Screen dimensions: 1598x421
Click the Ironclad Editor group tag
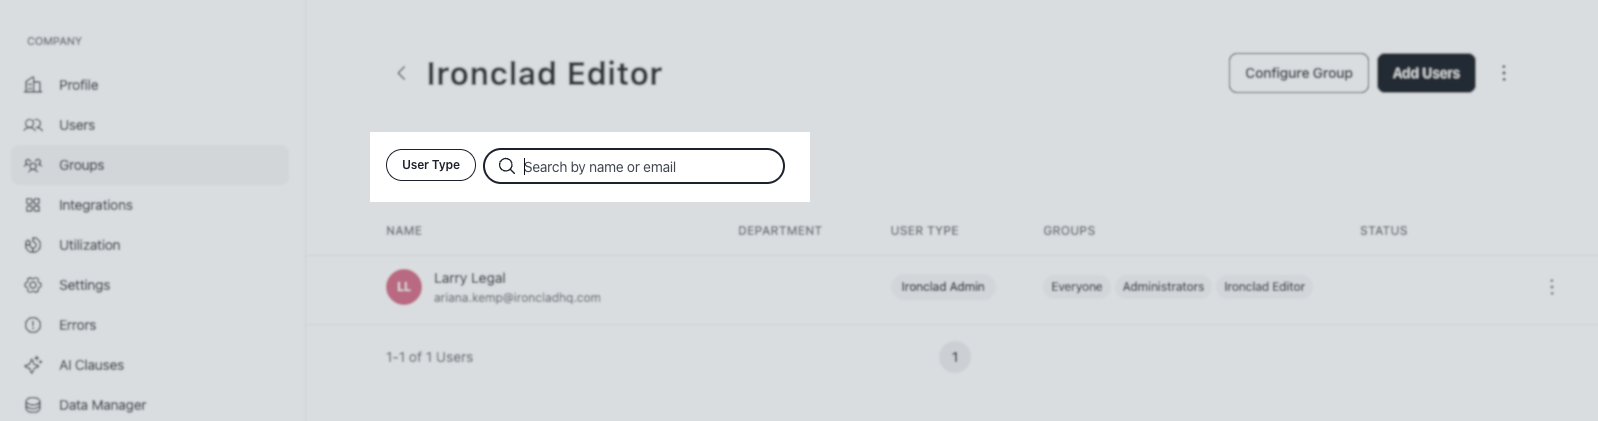[x=1264, y=287]
